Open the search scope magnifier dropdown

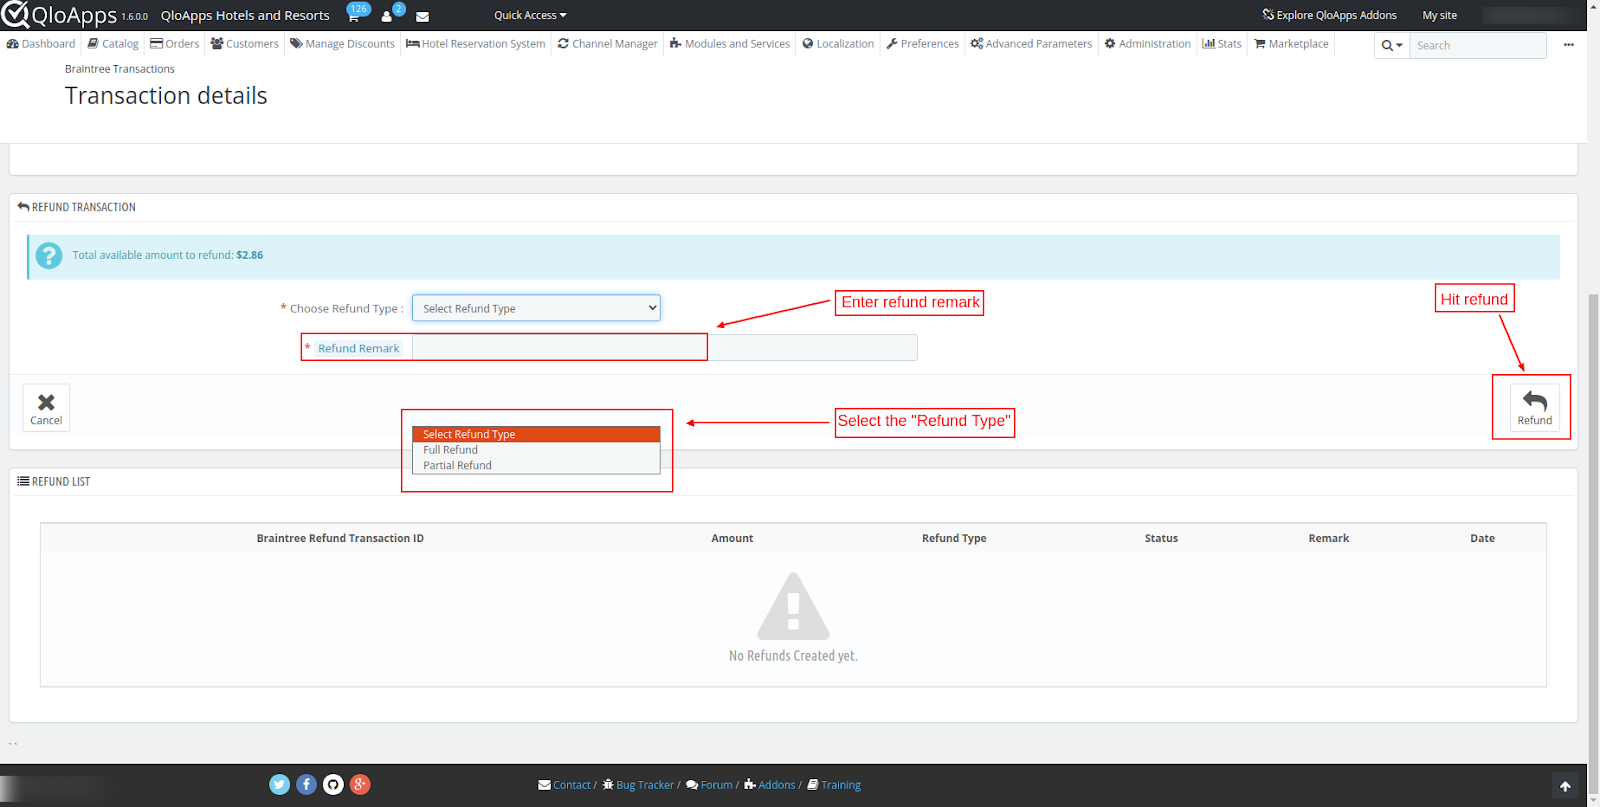tap(1392, 45)
